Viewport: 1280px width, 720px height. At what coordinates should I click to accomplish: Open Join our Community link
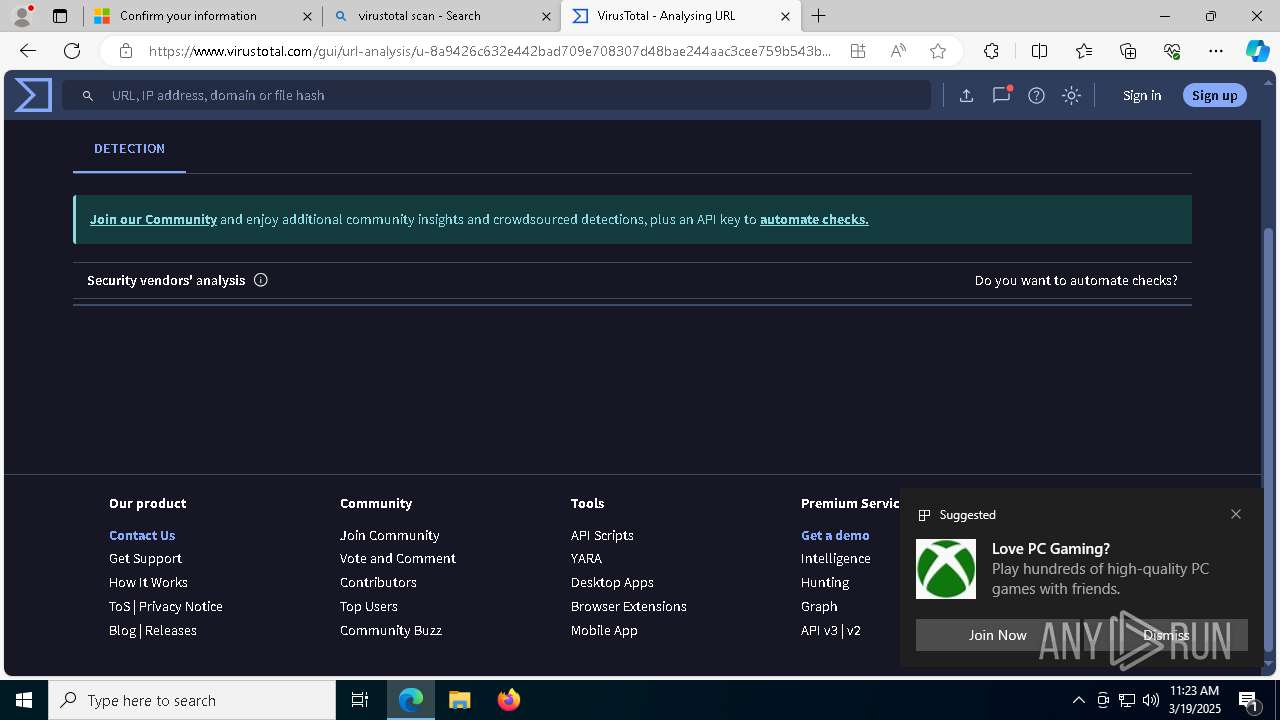pyautogui.click(x=153, y=219)
